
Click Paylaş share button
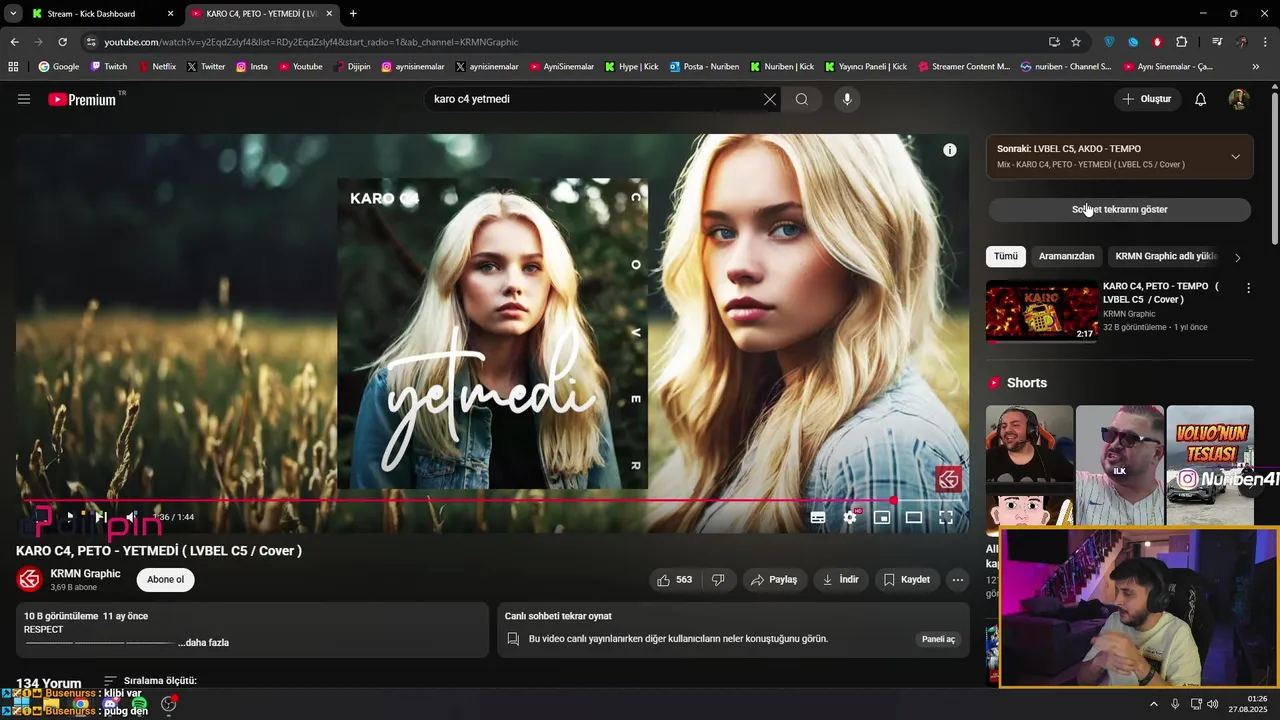click(x=774, y=580)
